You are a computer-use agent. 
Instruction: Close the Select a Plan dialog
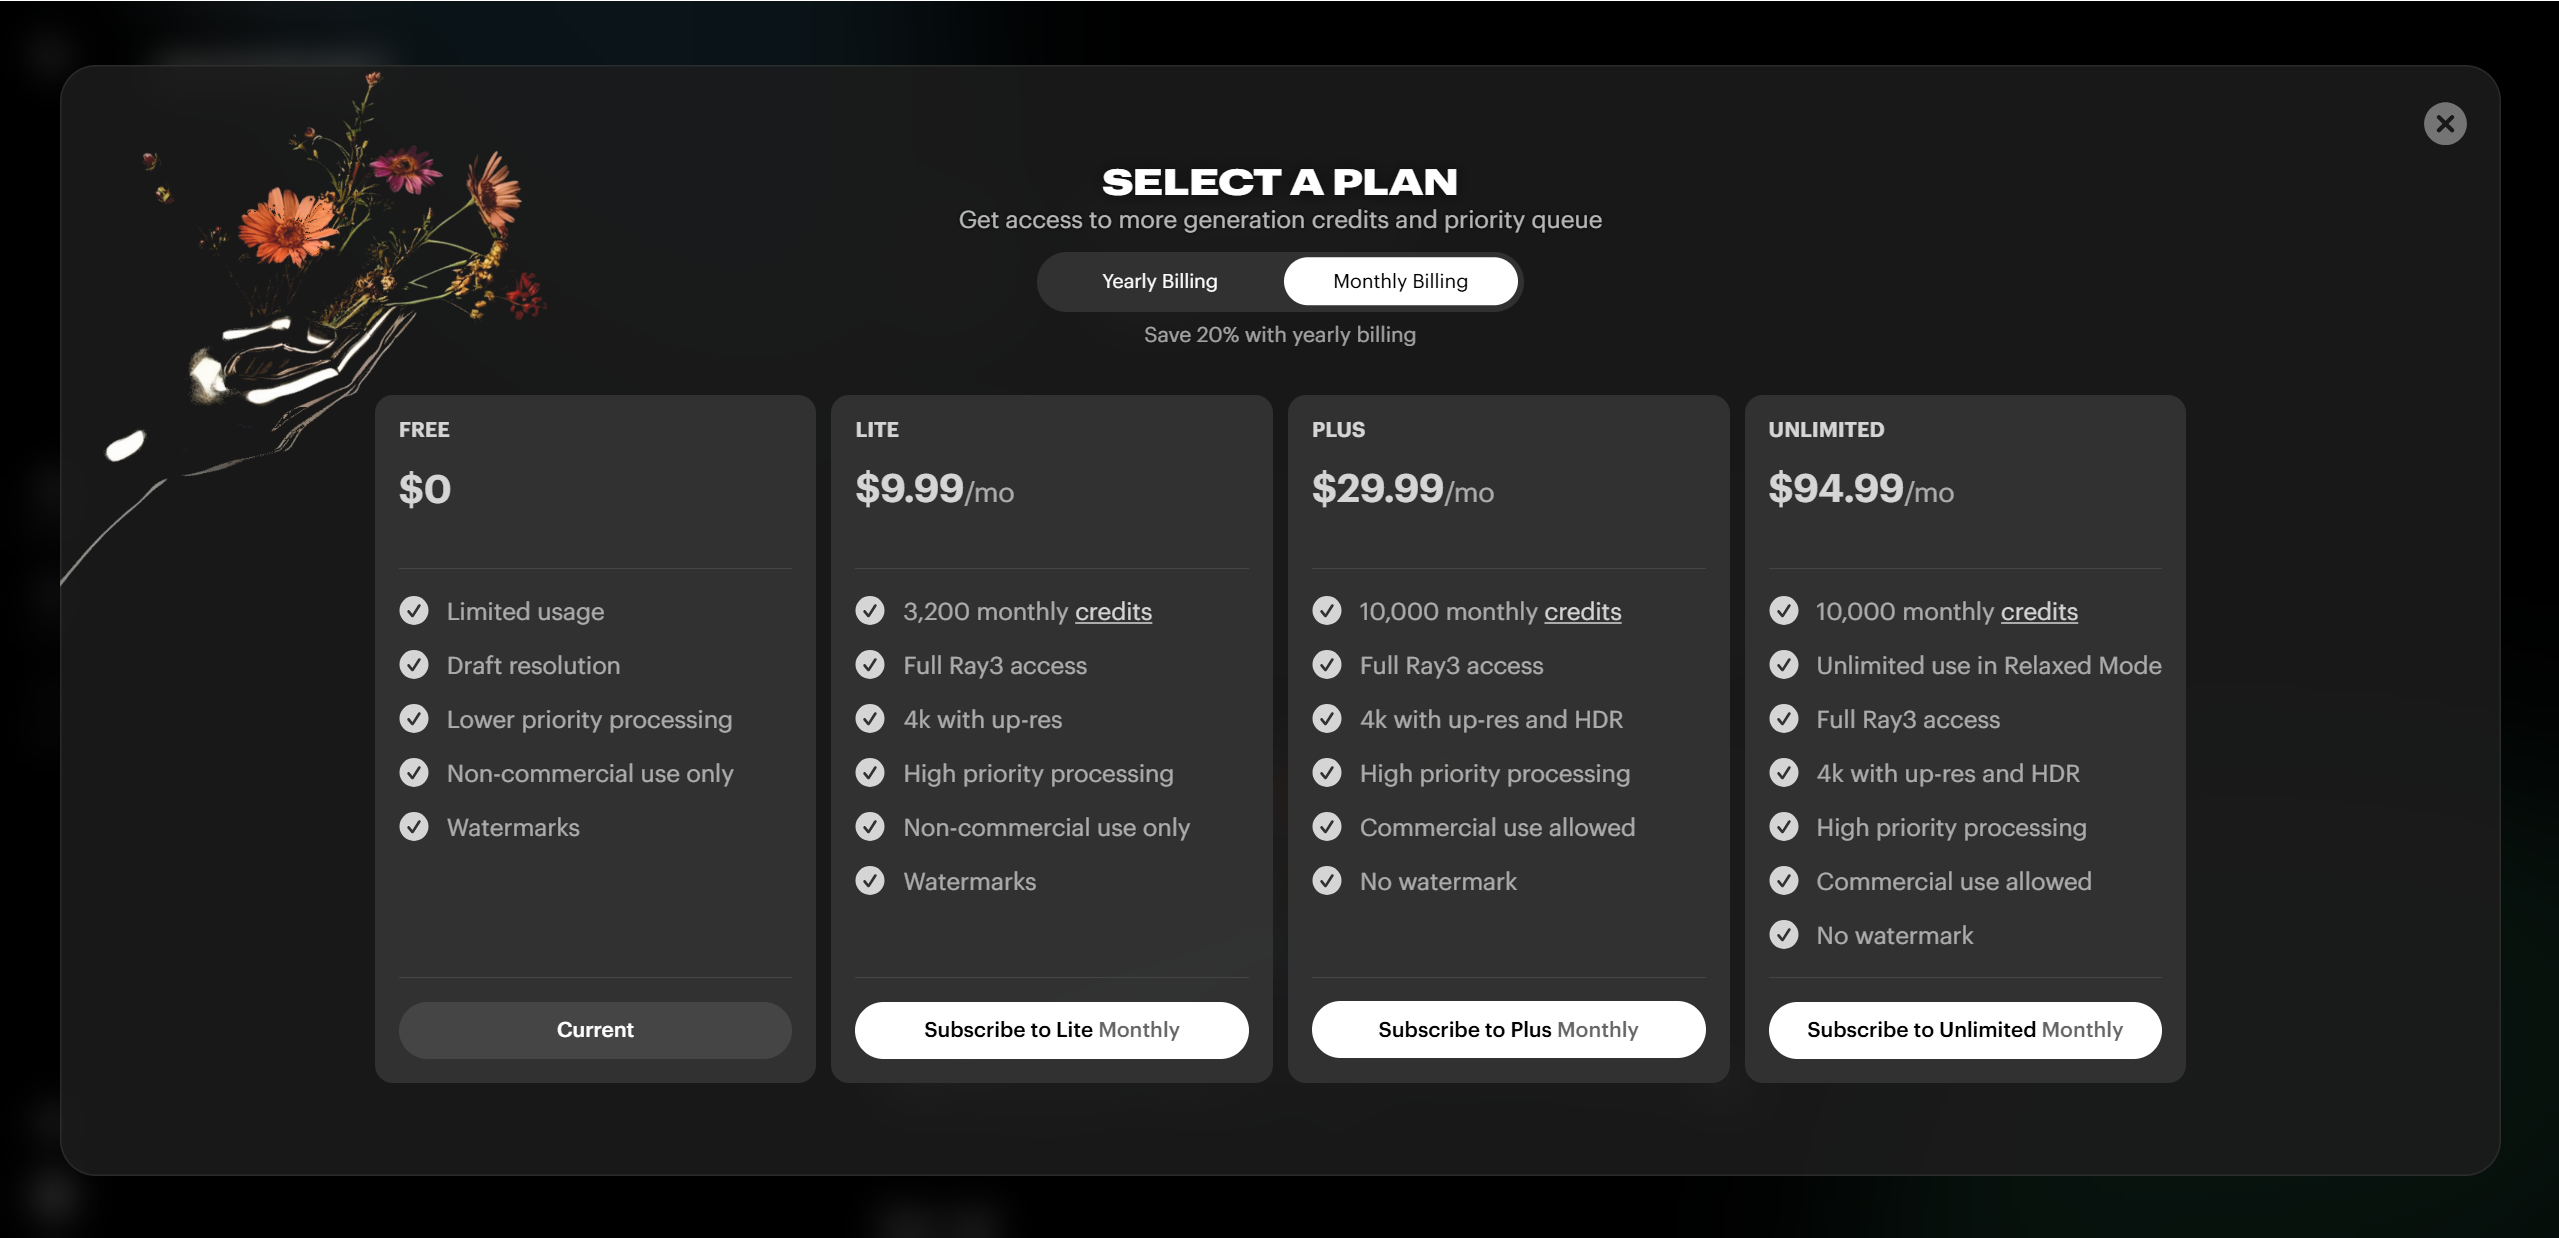point(2444,124)
